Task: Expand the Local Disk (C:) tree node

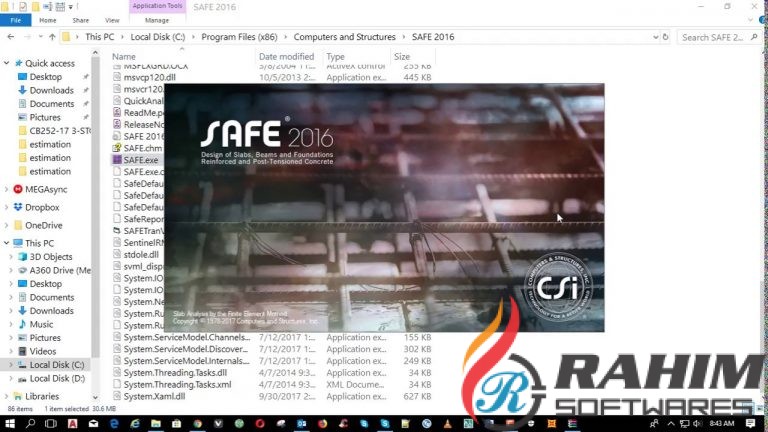Action: coord(11,365)
